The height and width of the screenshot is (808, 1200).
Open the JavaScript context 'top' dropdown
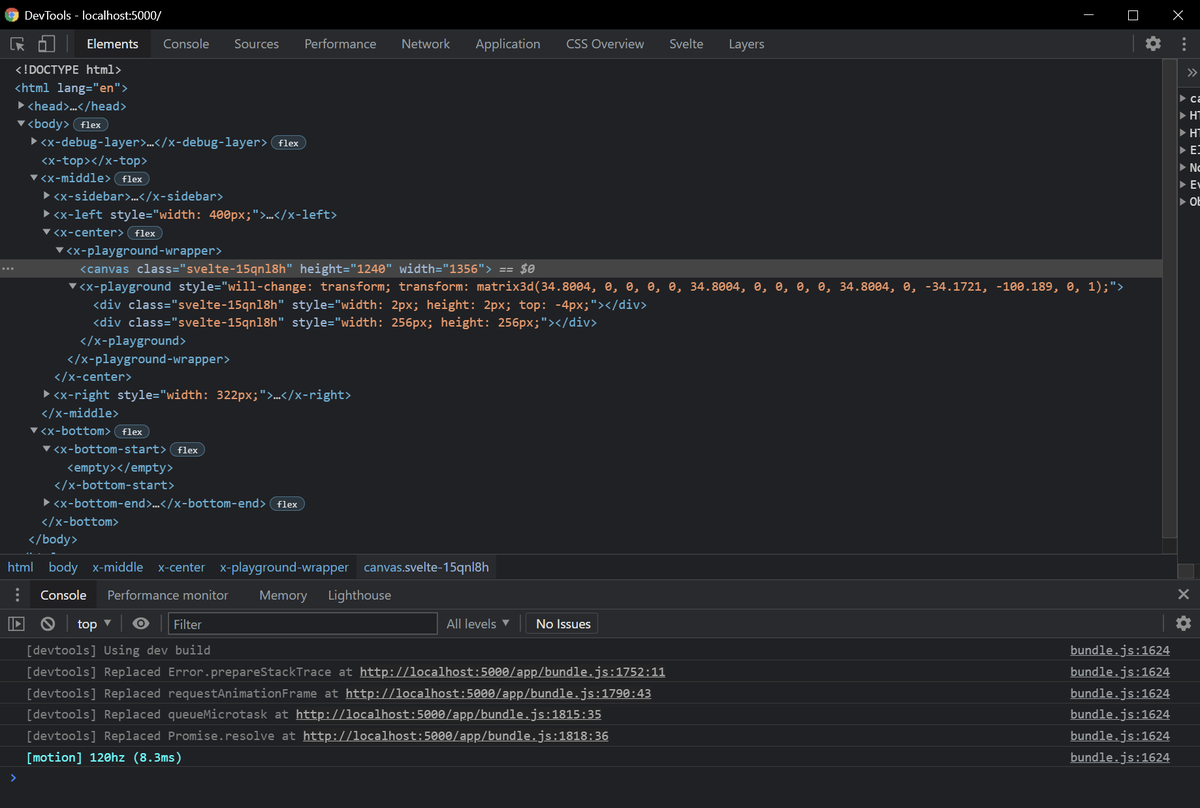point(95,624)
